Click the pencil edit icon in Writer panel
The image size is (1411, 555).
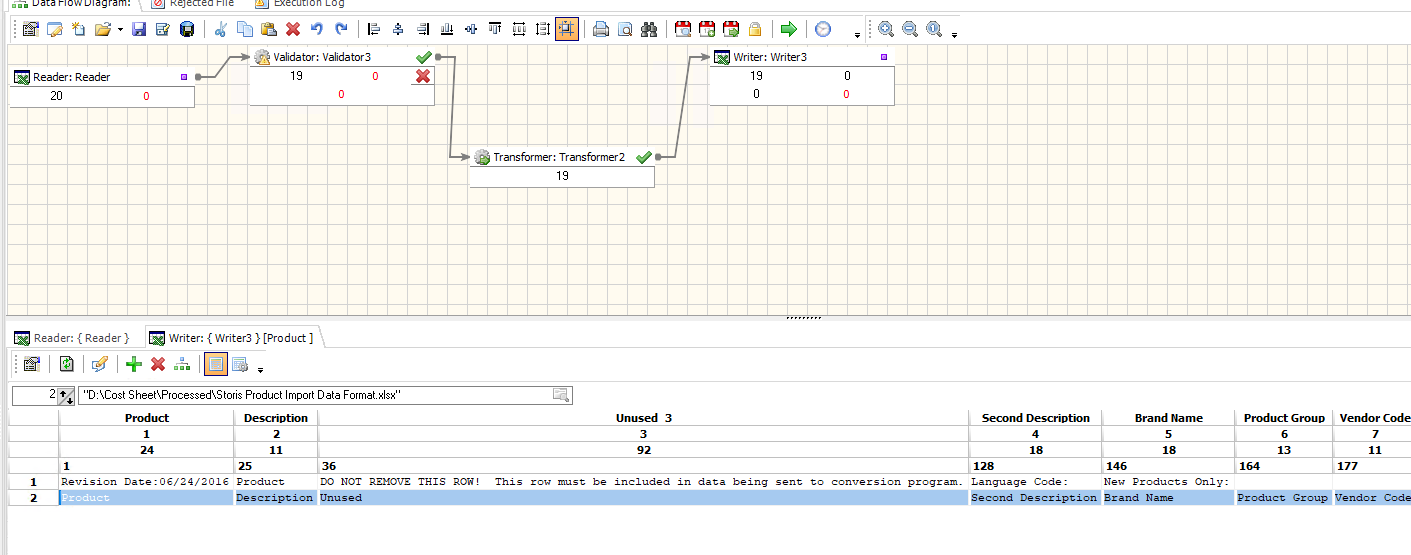coord(99,364)
